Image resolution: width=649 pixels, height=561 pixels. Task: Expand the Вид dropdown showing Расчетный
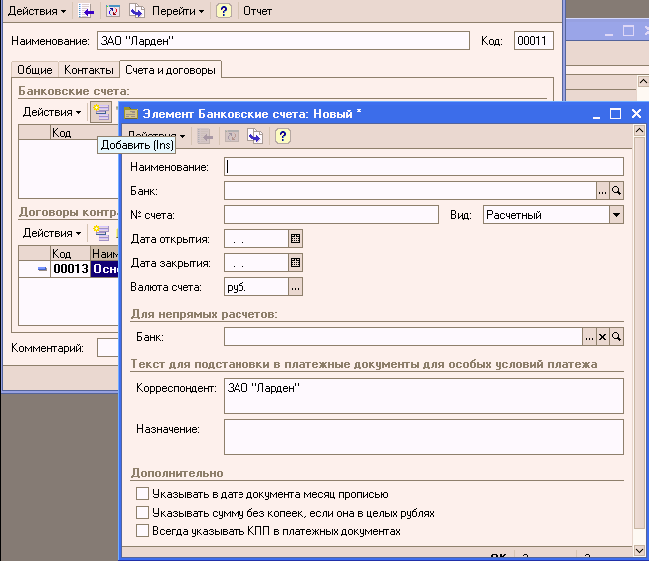pos(616,214)
